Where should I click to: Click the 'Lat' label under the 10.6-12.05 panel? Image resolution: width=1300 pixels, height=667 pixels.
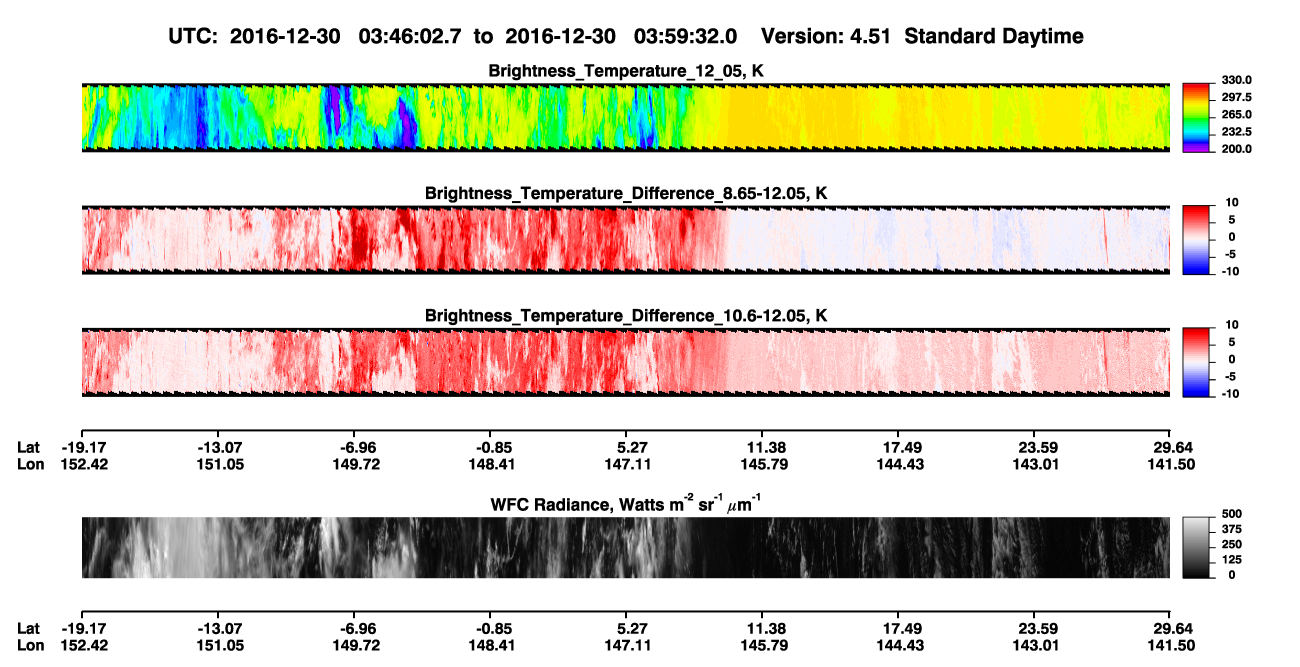(x=29, y=447)
